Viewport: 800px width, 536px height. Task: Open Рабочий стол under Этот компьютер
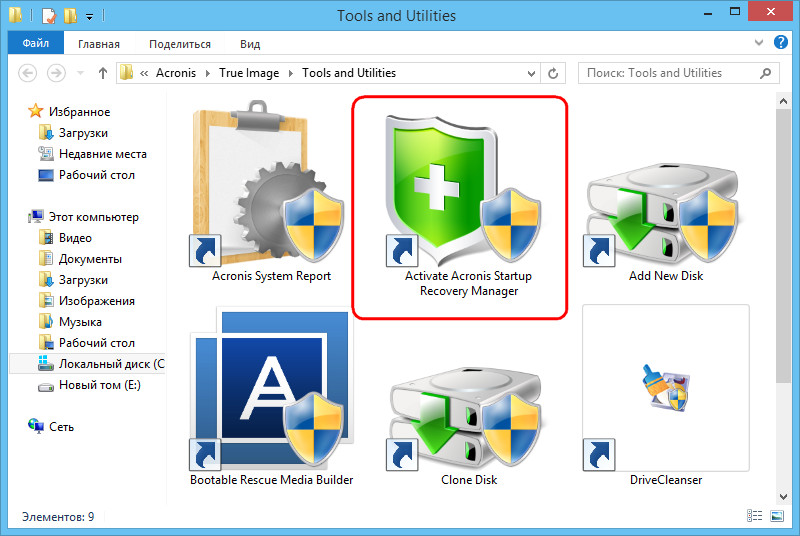[96, 343]
